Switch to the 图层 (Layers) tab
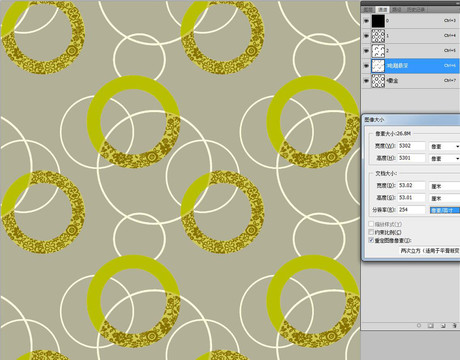The width and height of the screenshot is (460, 360). pos(368,10)
